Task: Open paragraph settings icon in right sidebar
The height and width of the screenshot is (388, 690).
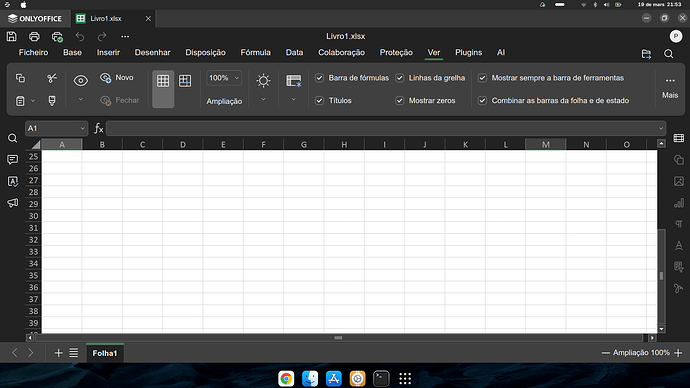Action: click(x=679, y=224)
